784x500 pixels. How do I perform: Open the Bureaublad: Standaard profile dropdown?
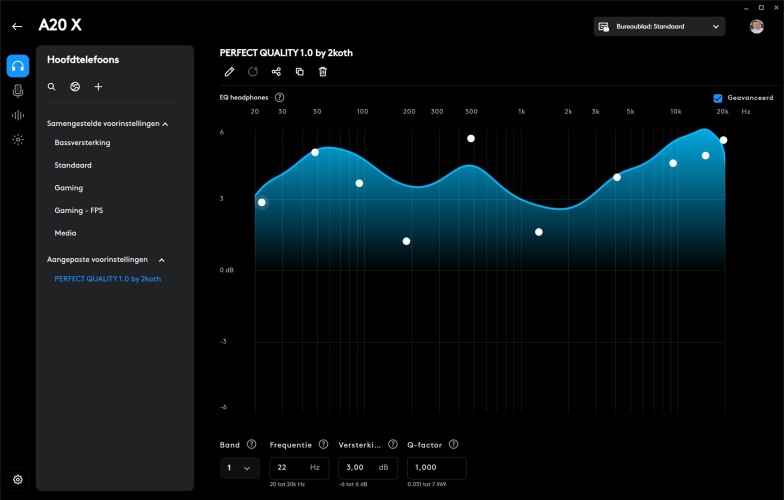659,27
